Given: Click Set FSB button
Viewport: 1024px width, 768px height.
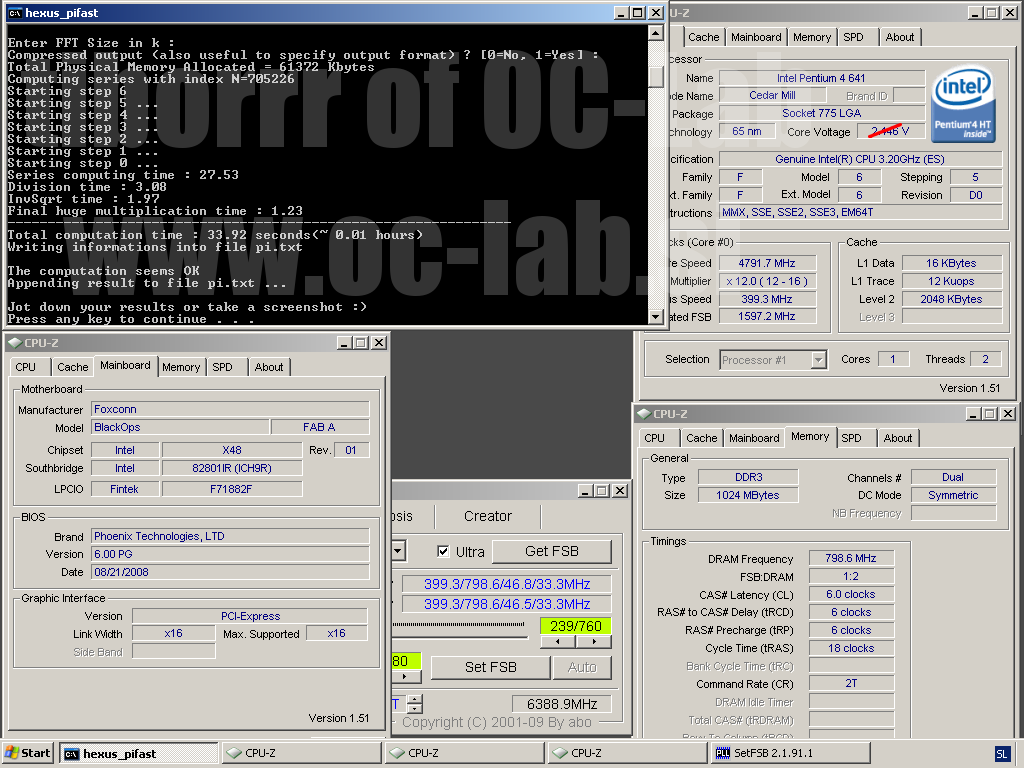Looking at the screenshot, I should point(490,667).
